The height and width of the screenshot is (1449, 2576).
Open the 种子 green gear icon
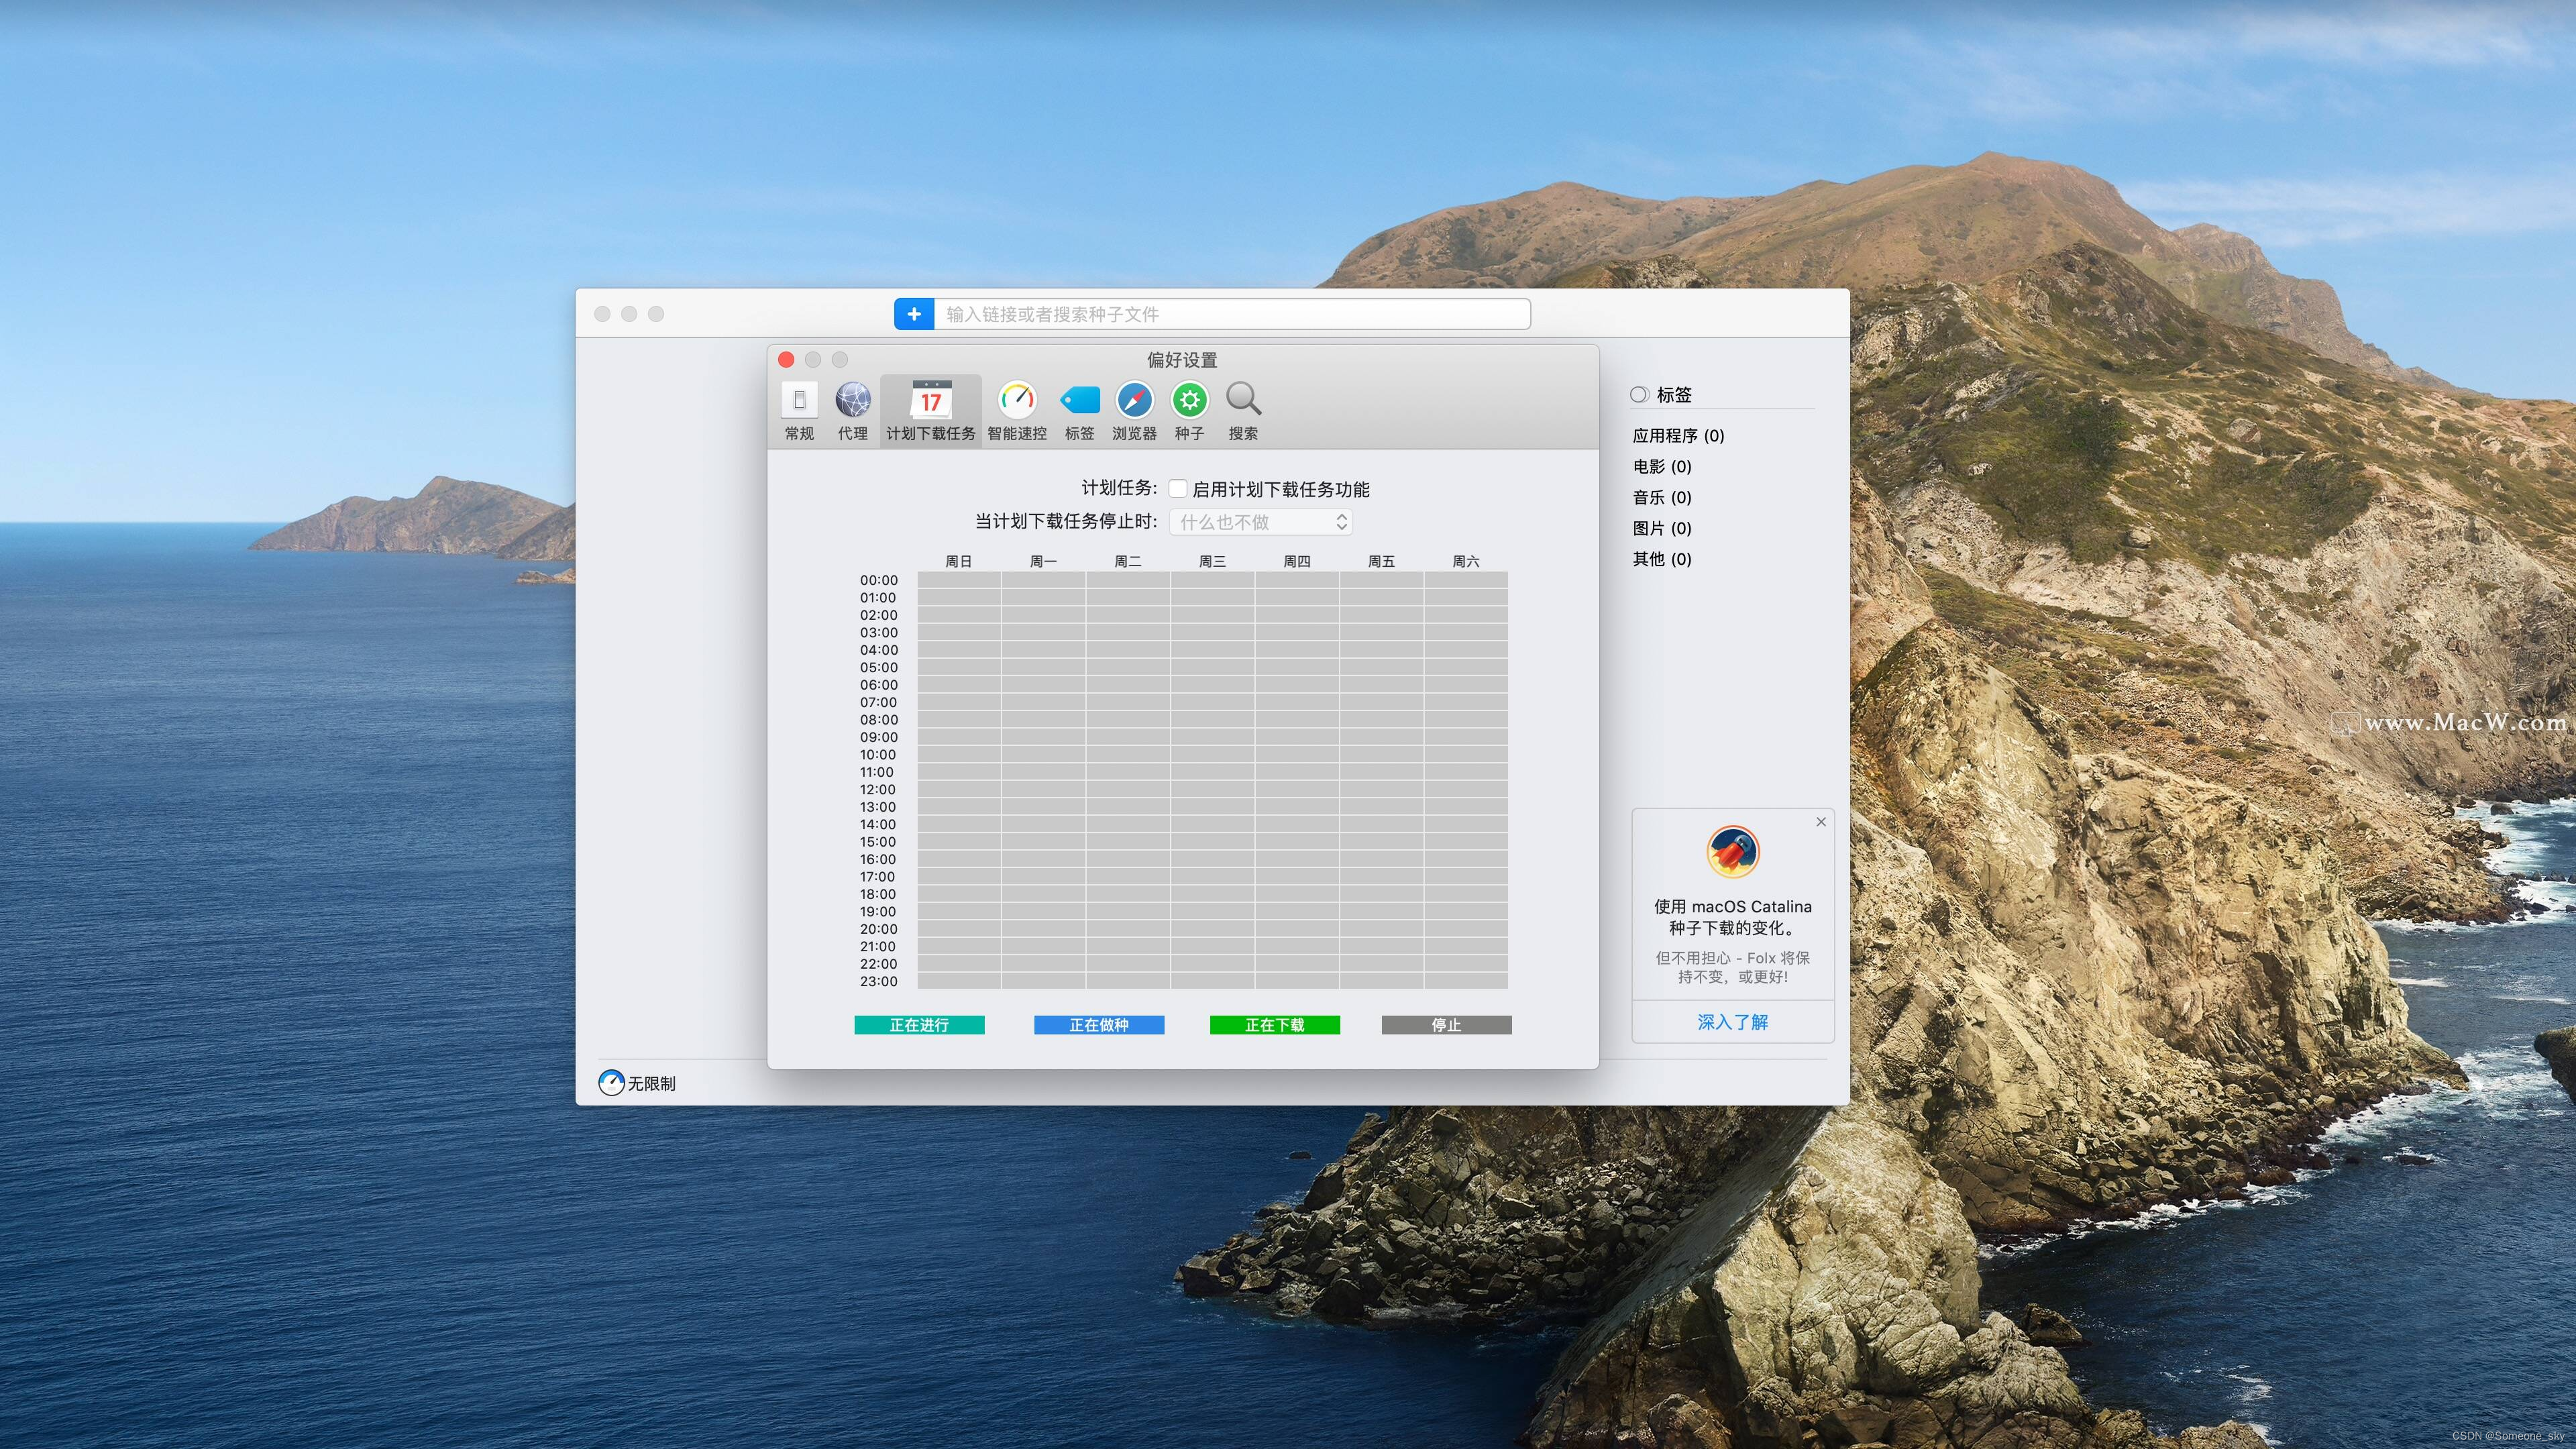click(1189, 401)
